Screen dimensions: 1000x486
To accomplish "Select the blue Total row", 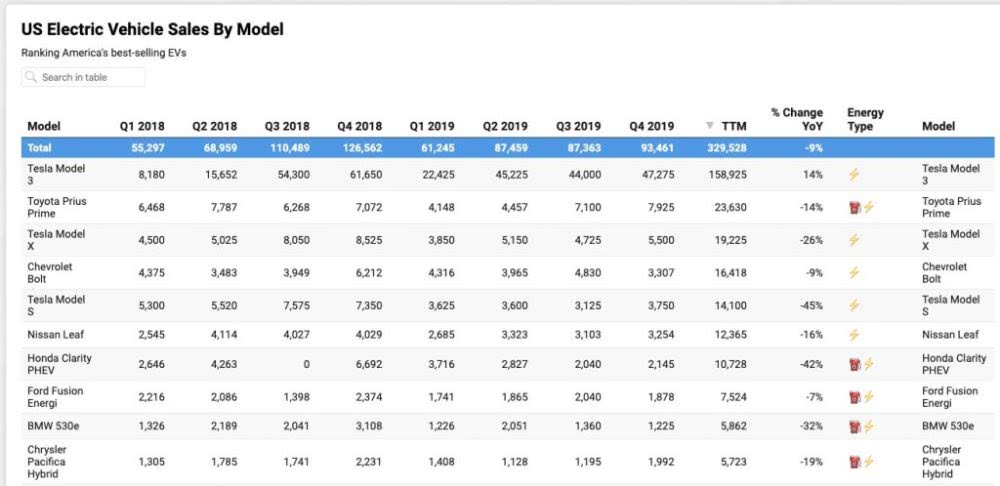I will (400, 148).
